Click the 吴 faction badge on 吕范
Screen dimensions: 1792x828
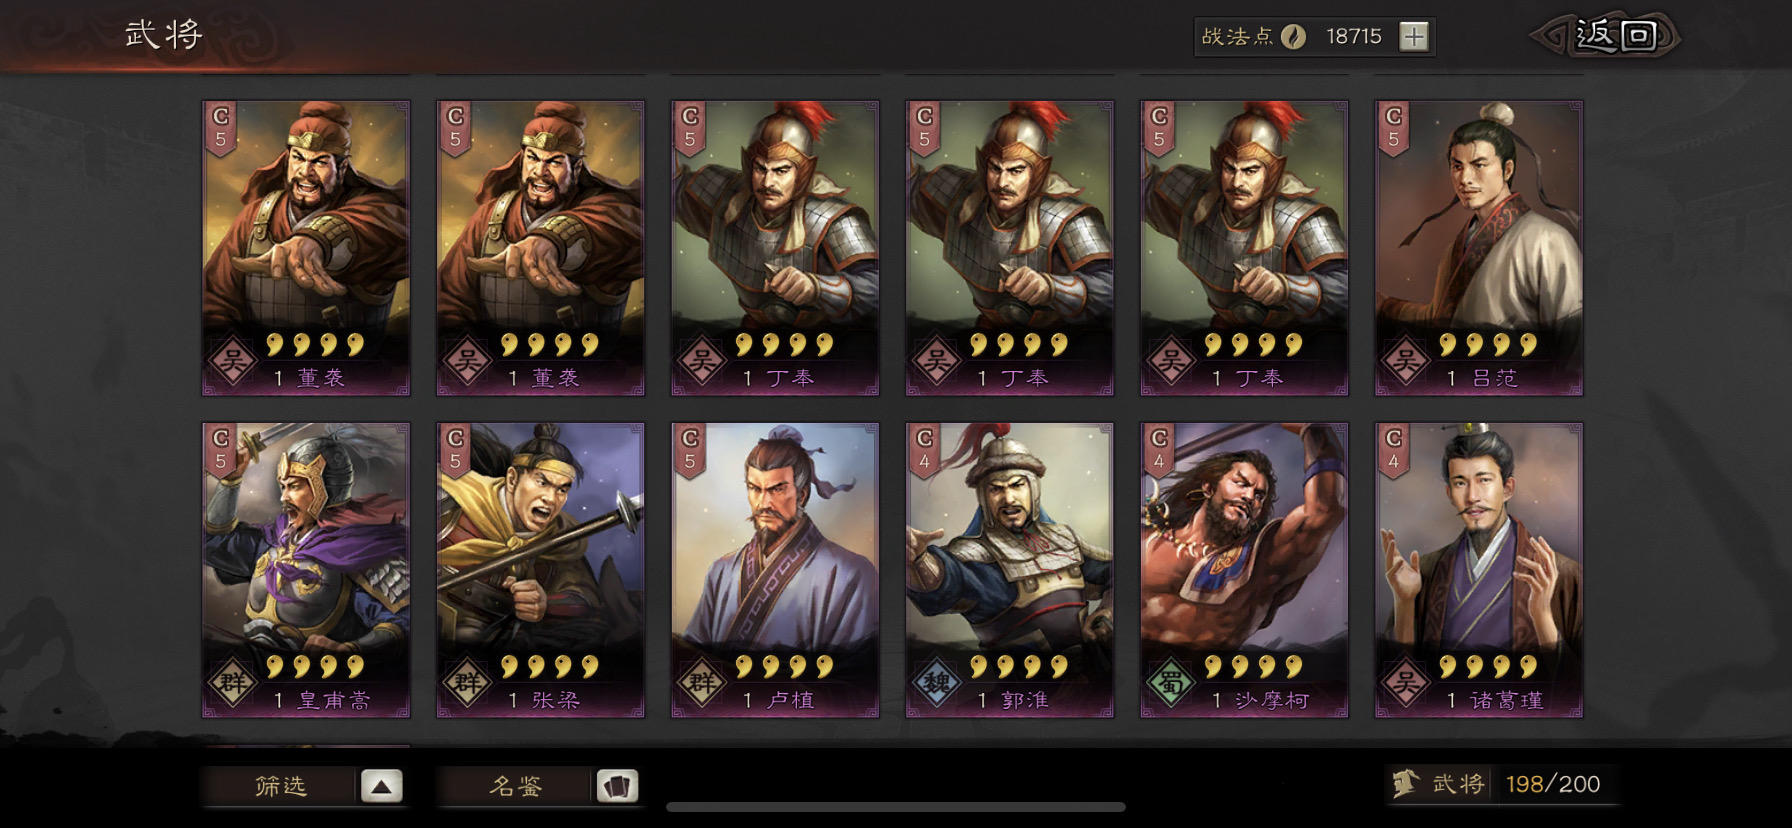pyautogui.click(x=1405, y=361)
